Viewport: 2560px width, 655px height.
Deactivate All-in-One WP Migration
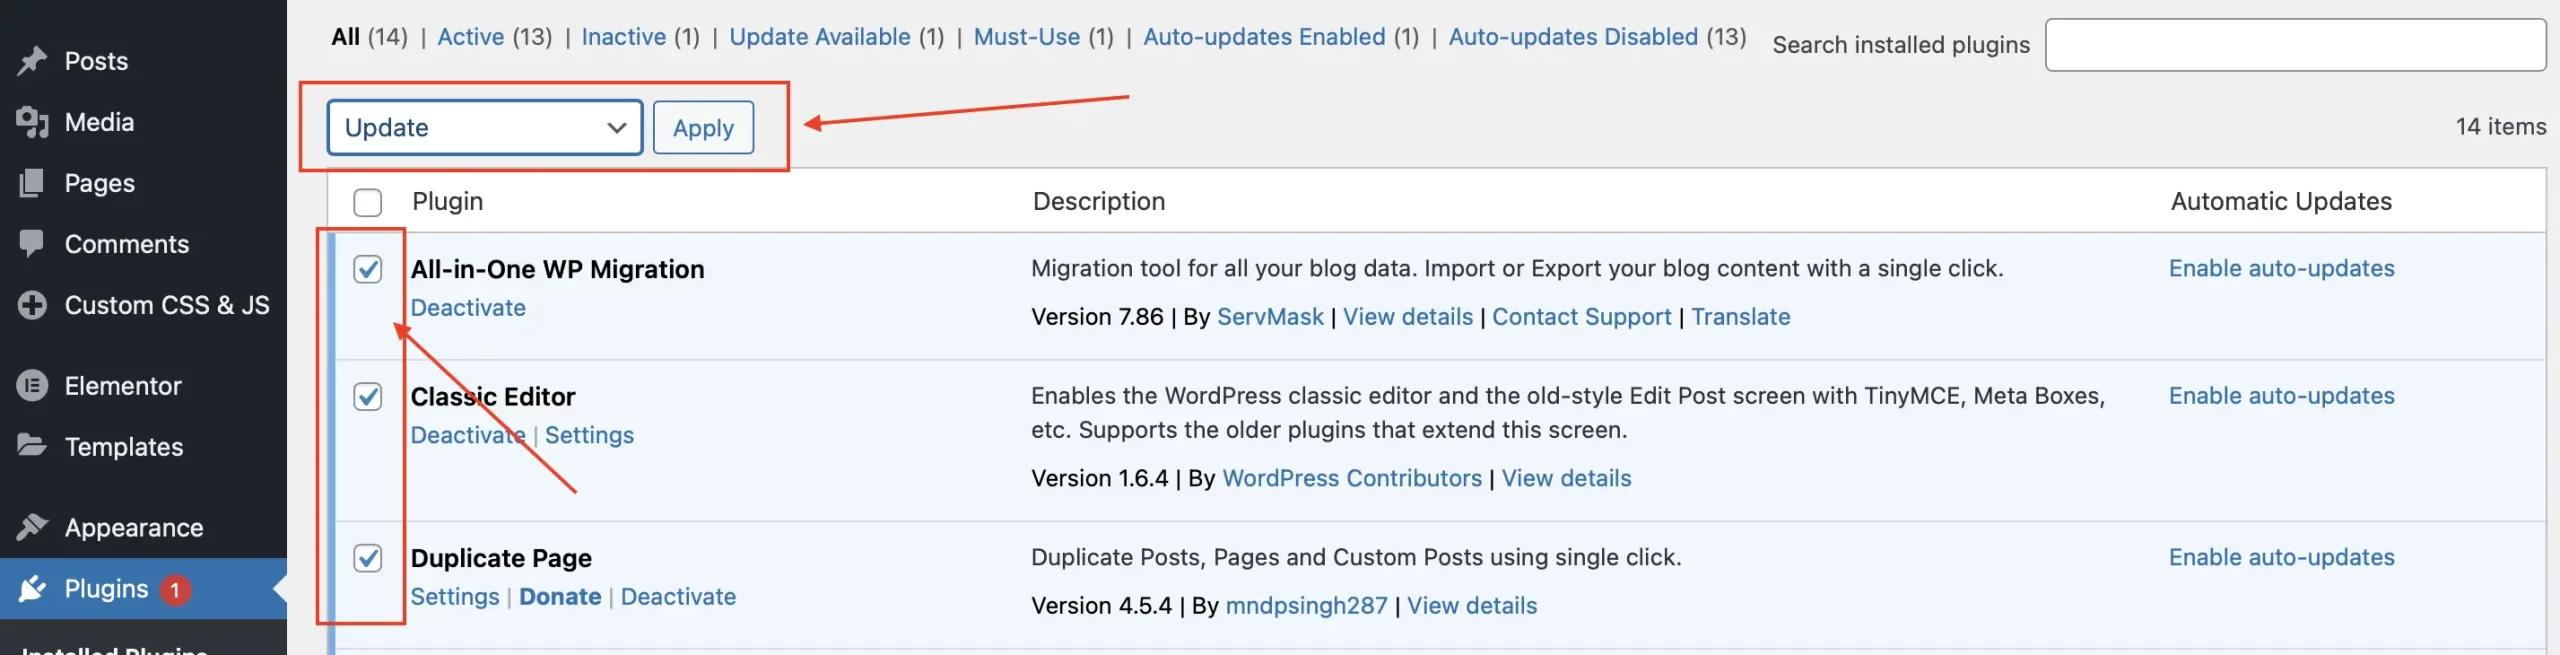click(x=468, y=308)
